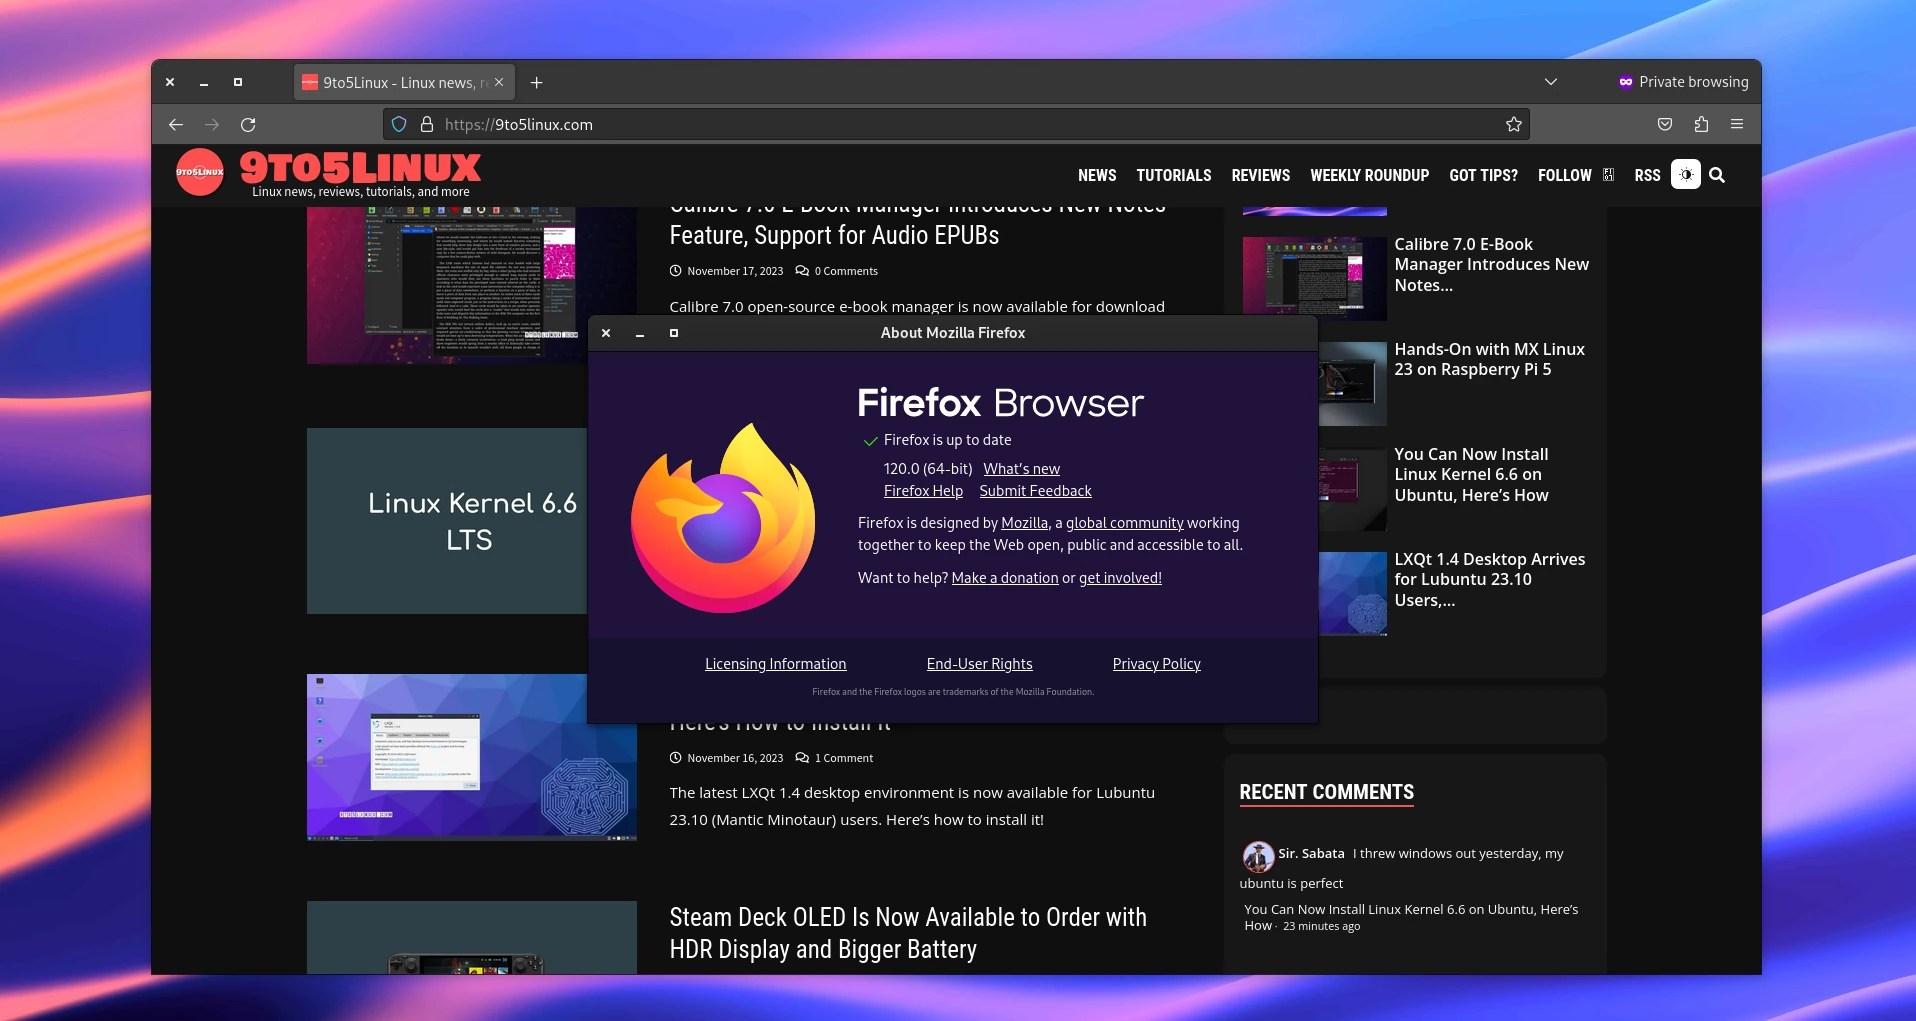Click the LXQt desktop article thumbnail
This screenshot has height=1021, width=1916.
pos(472,757)
